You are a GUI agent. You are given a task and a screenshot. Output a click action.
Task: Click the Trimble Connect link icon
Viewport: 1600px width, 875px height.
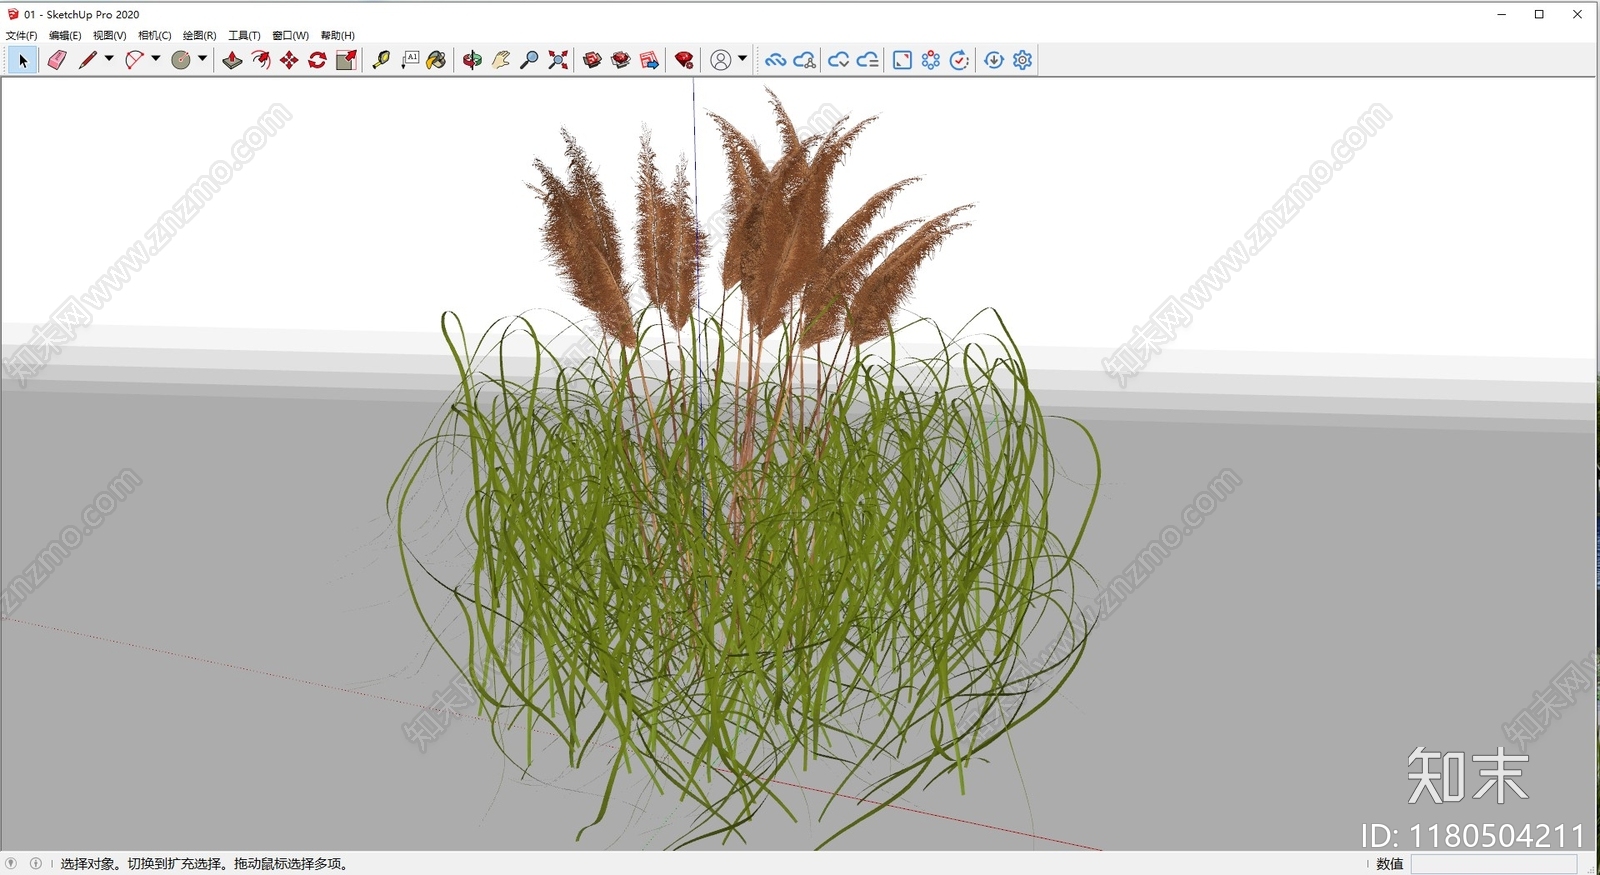pos(775,60)
